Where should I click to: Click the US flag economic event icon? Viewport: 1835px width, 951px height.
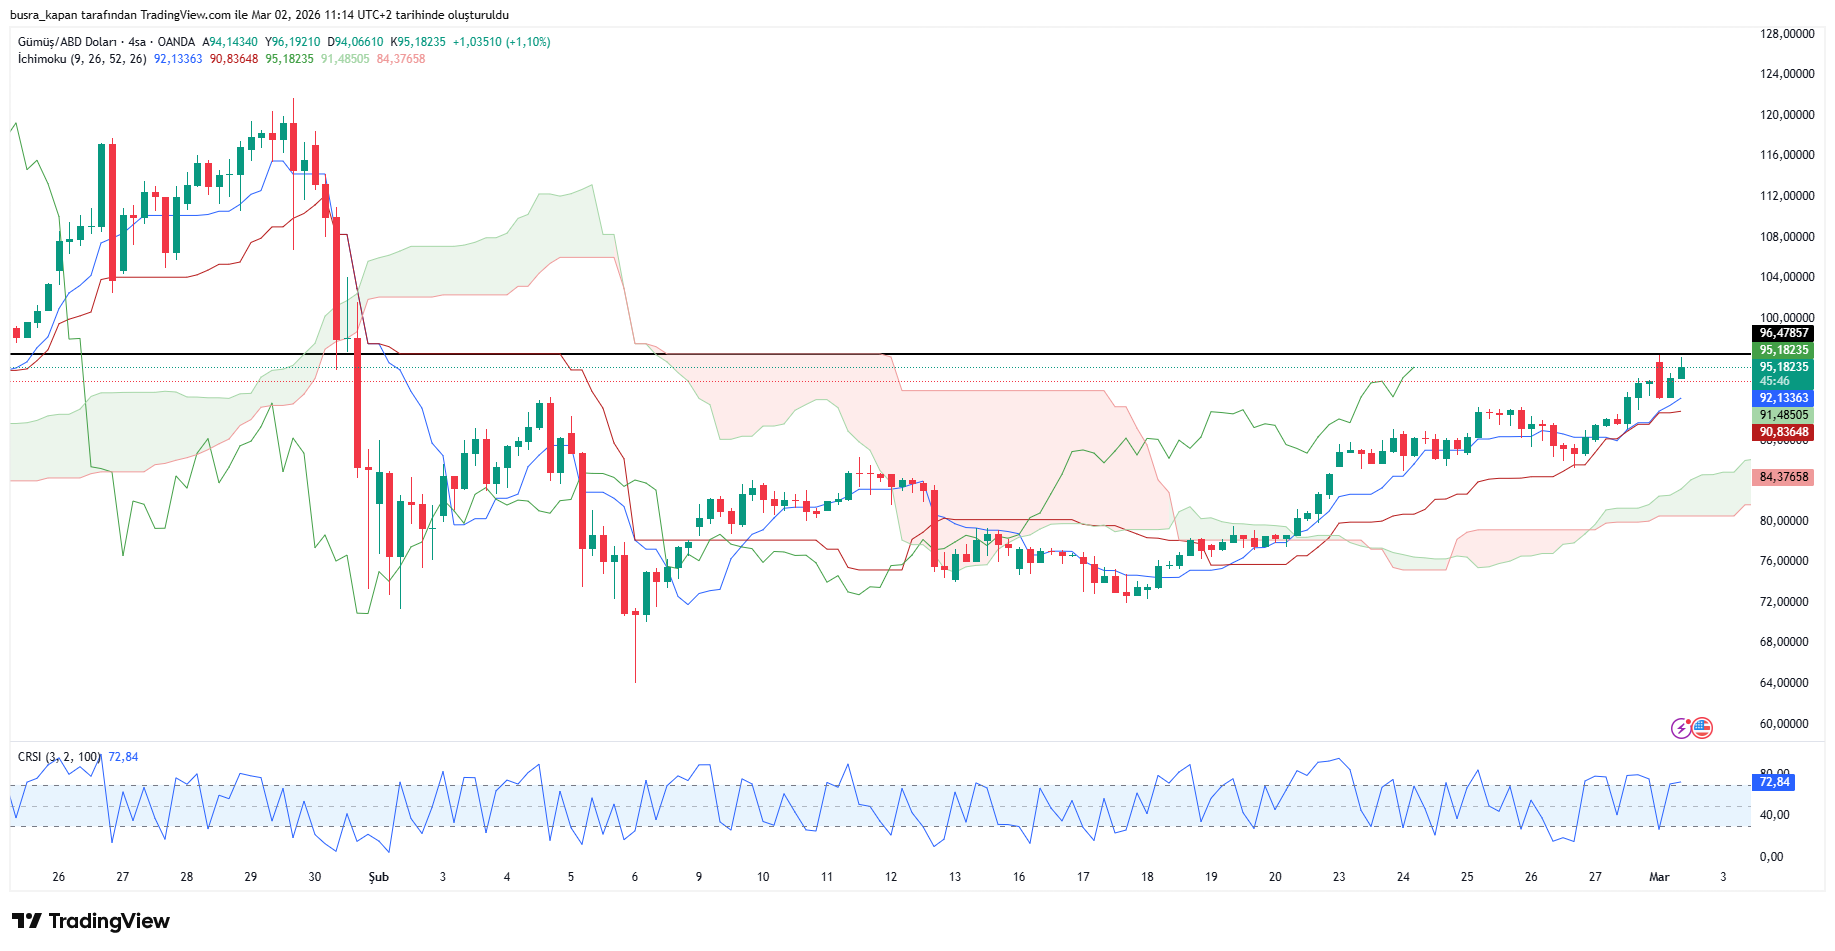click(x=1702, y=728)
